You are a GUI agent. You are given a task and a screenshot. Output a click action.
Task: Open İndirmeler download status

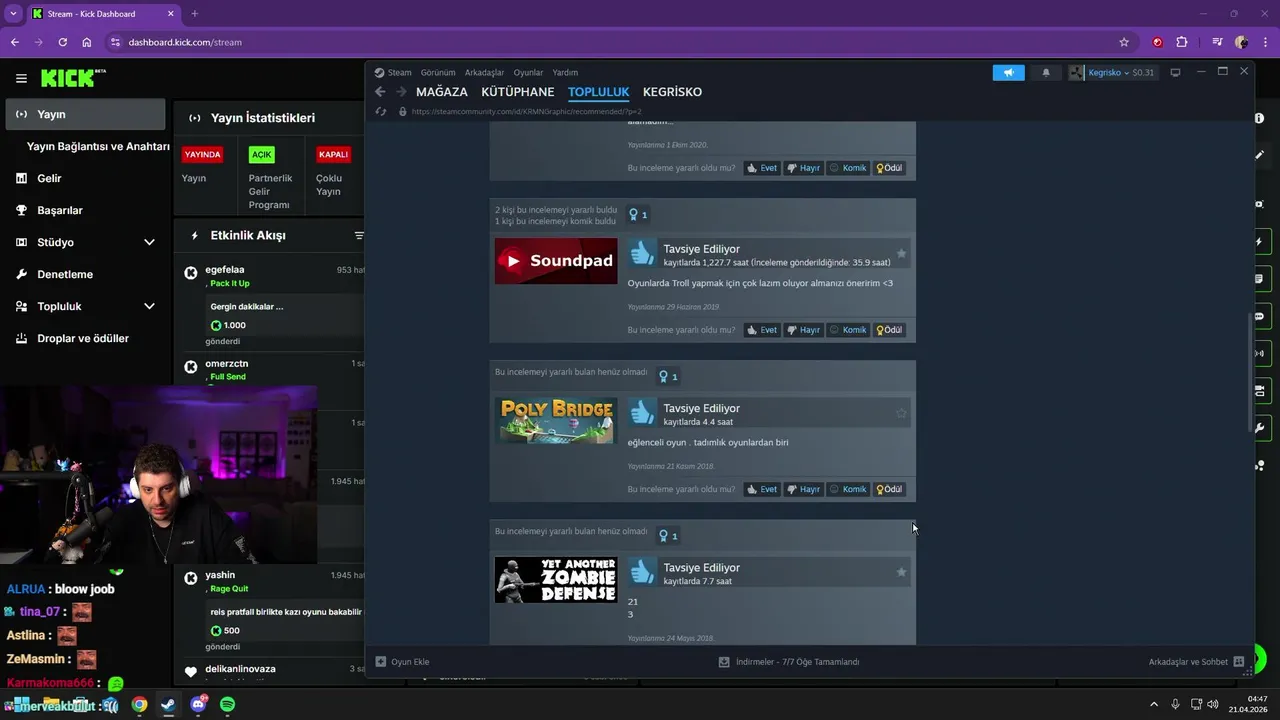(x=789, y=662)
